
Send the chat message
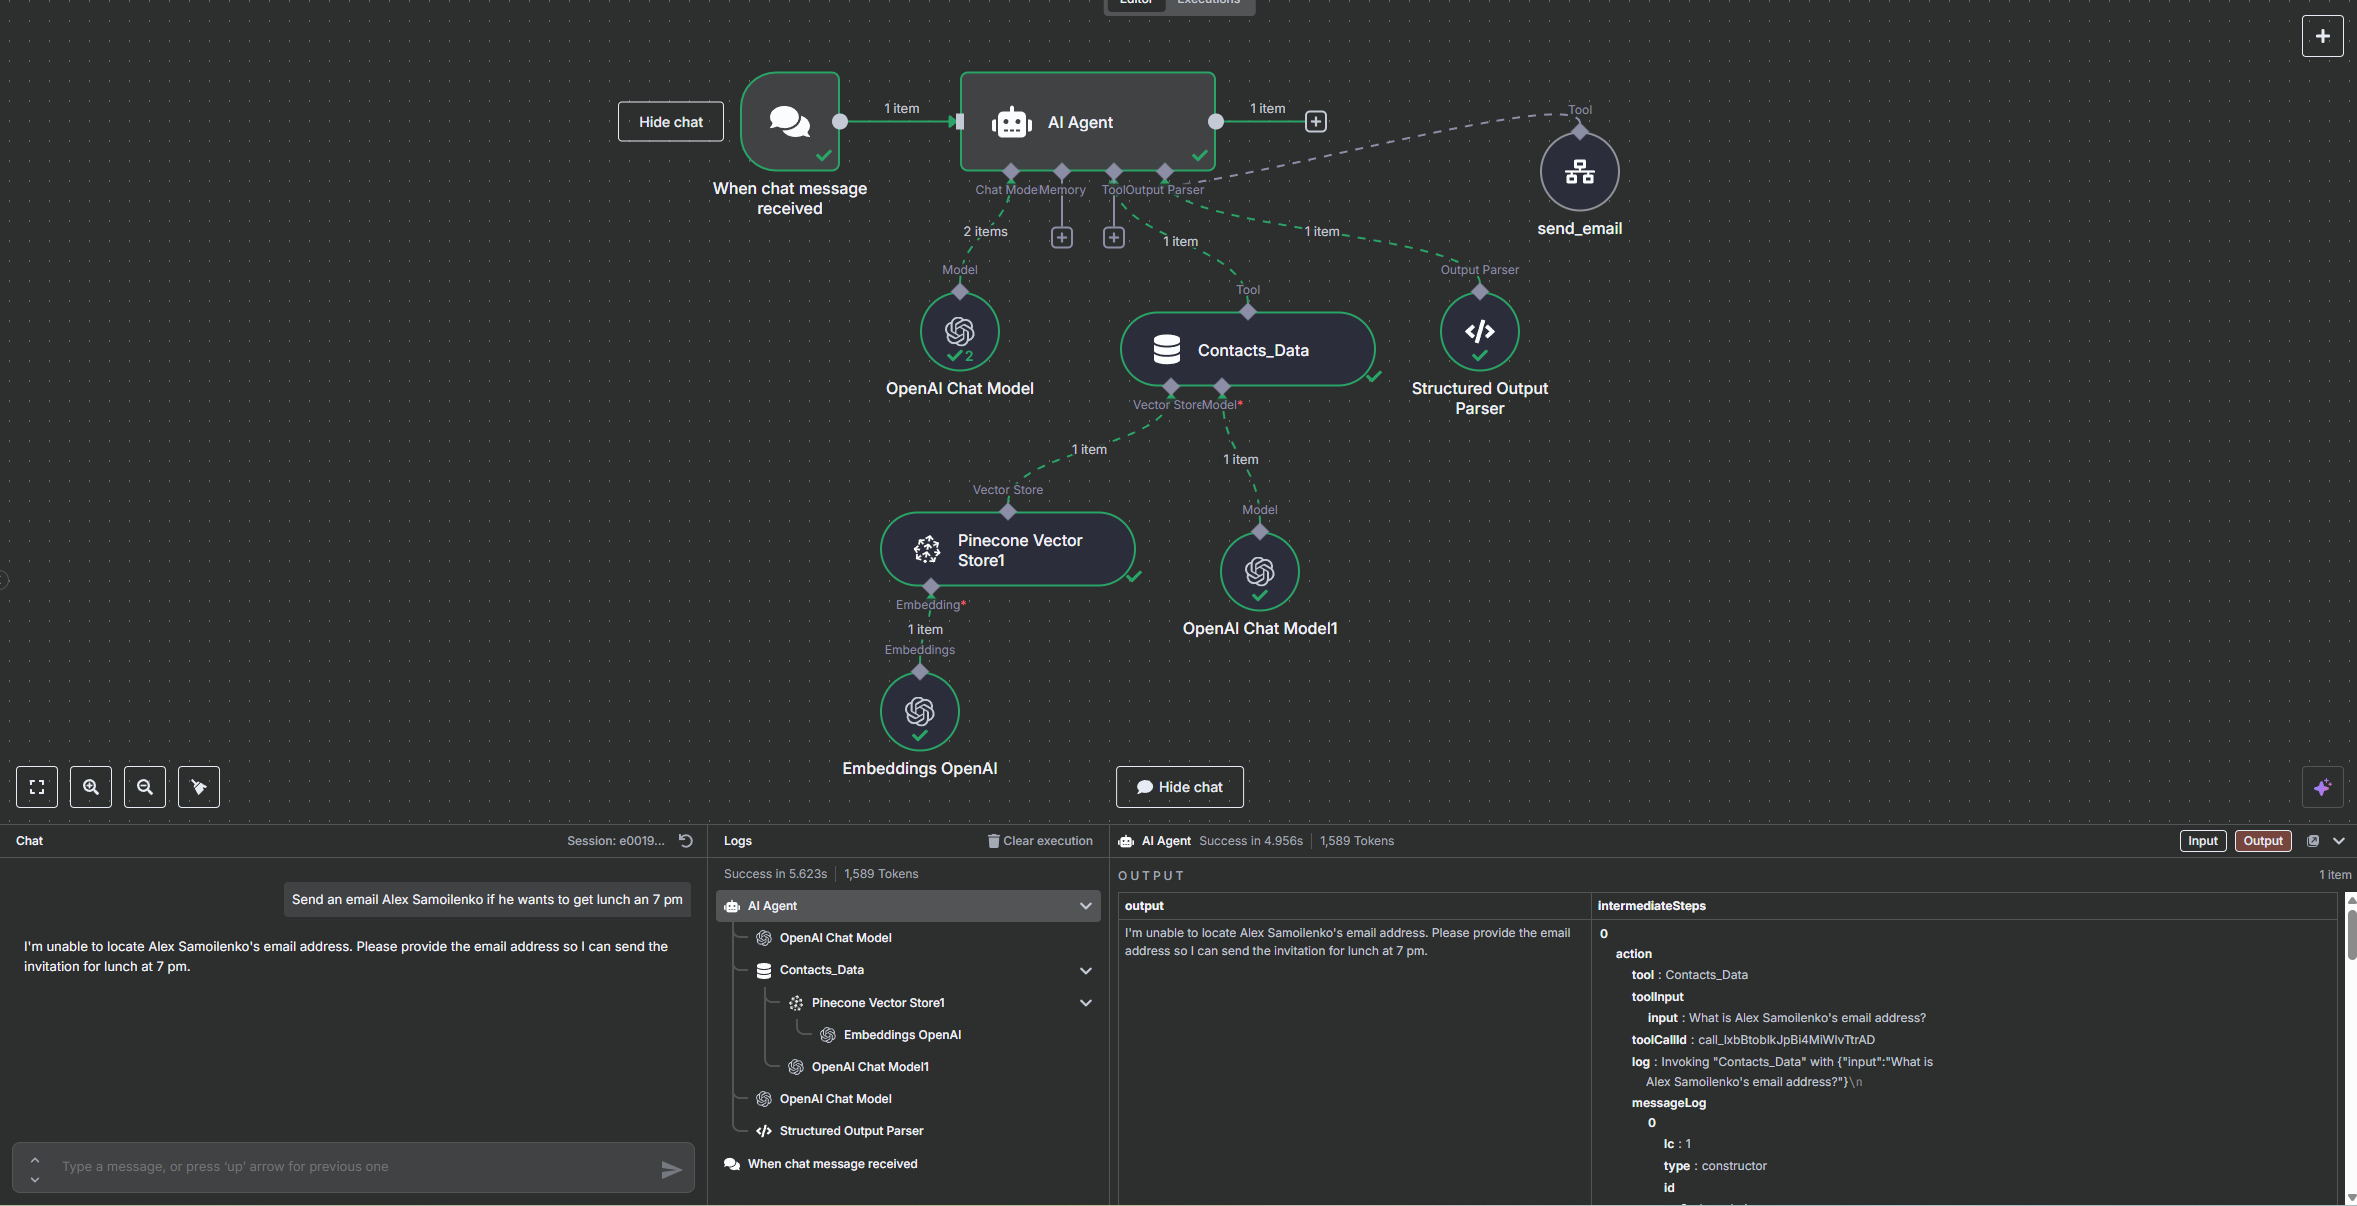click(x=671, y=1169)
